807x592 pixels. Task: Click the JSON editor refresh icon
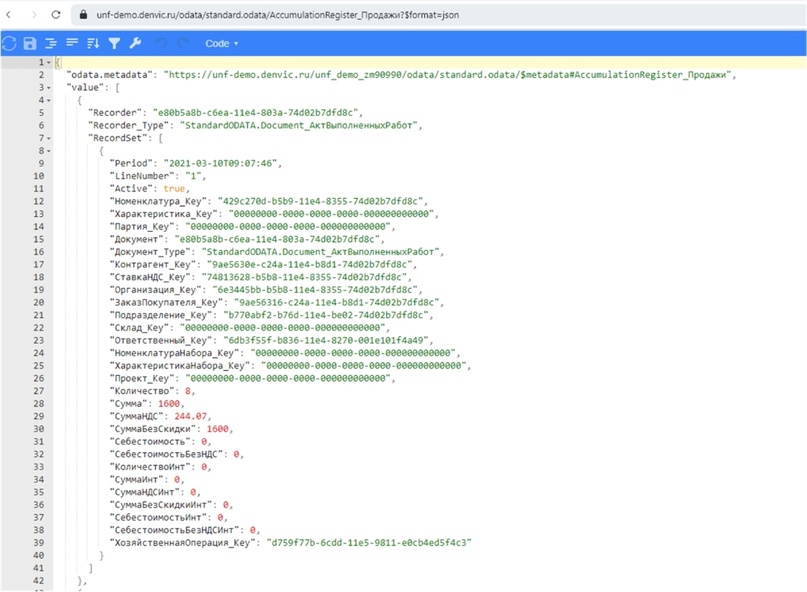pos(9,44)
